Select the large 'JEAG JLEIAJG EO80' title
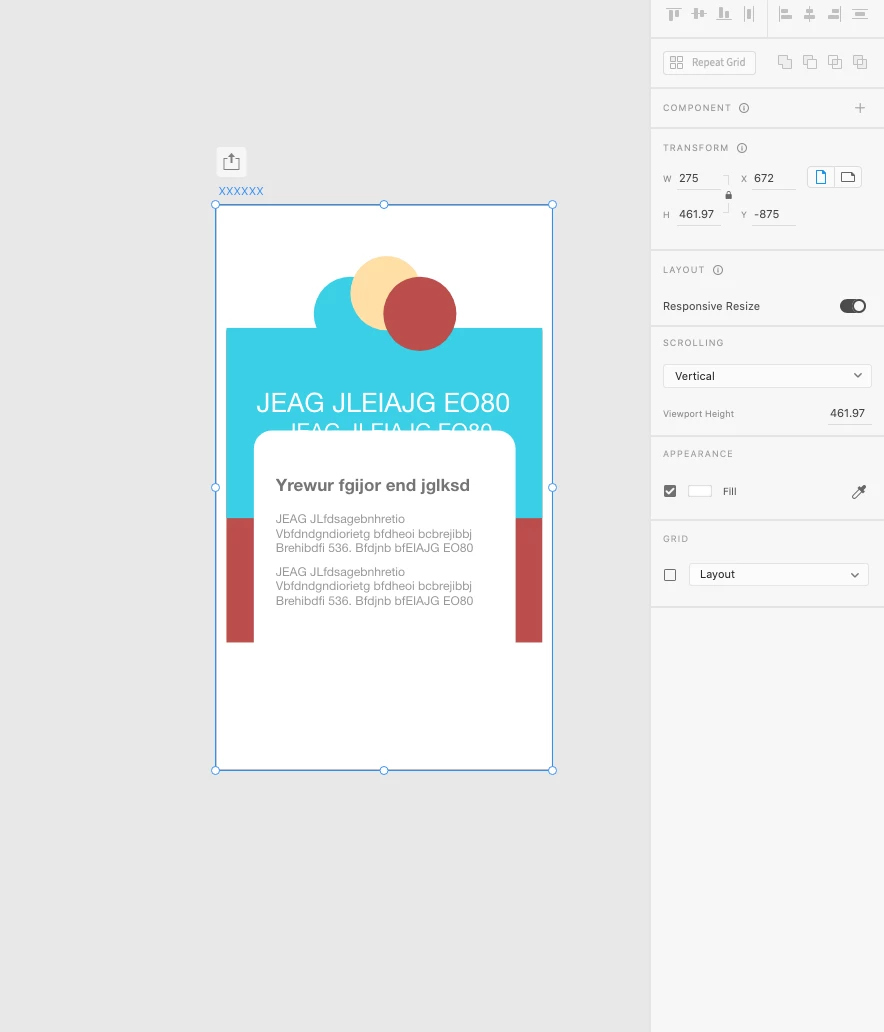 (x=383, y=403)
